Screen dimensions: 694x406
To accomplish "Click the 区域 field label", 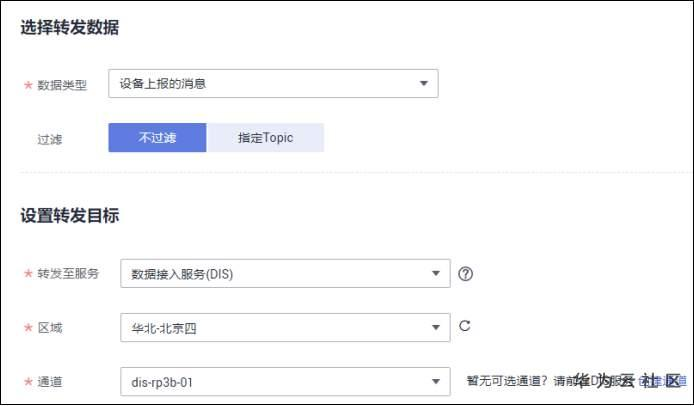I will tap(49, 327).
